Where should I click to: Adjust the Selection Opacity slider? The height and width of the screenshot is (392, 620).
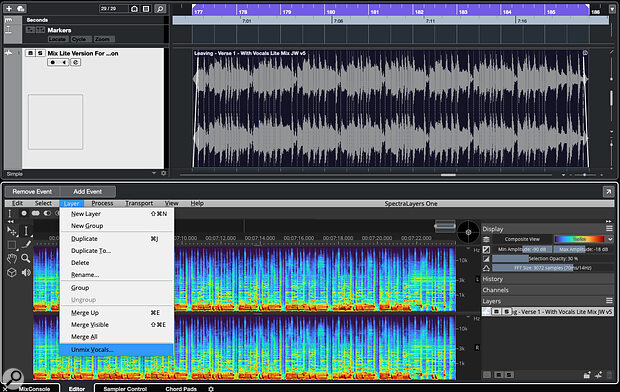(x=553, y=259)
